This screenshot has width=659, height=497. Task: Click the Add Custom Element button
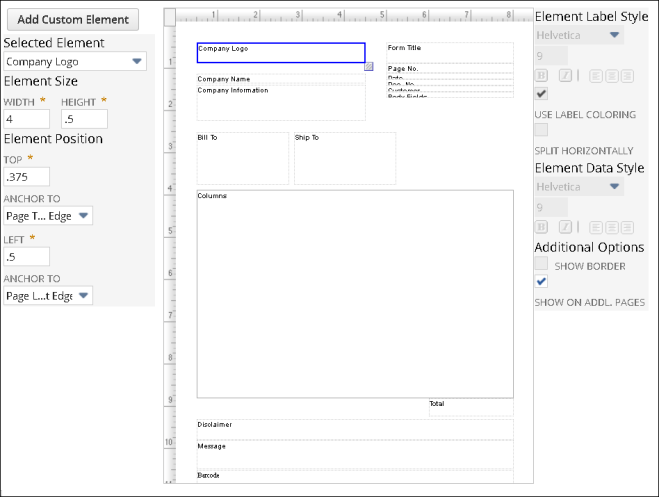[73, 19]
